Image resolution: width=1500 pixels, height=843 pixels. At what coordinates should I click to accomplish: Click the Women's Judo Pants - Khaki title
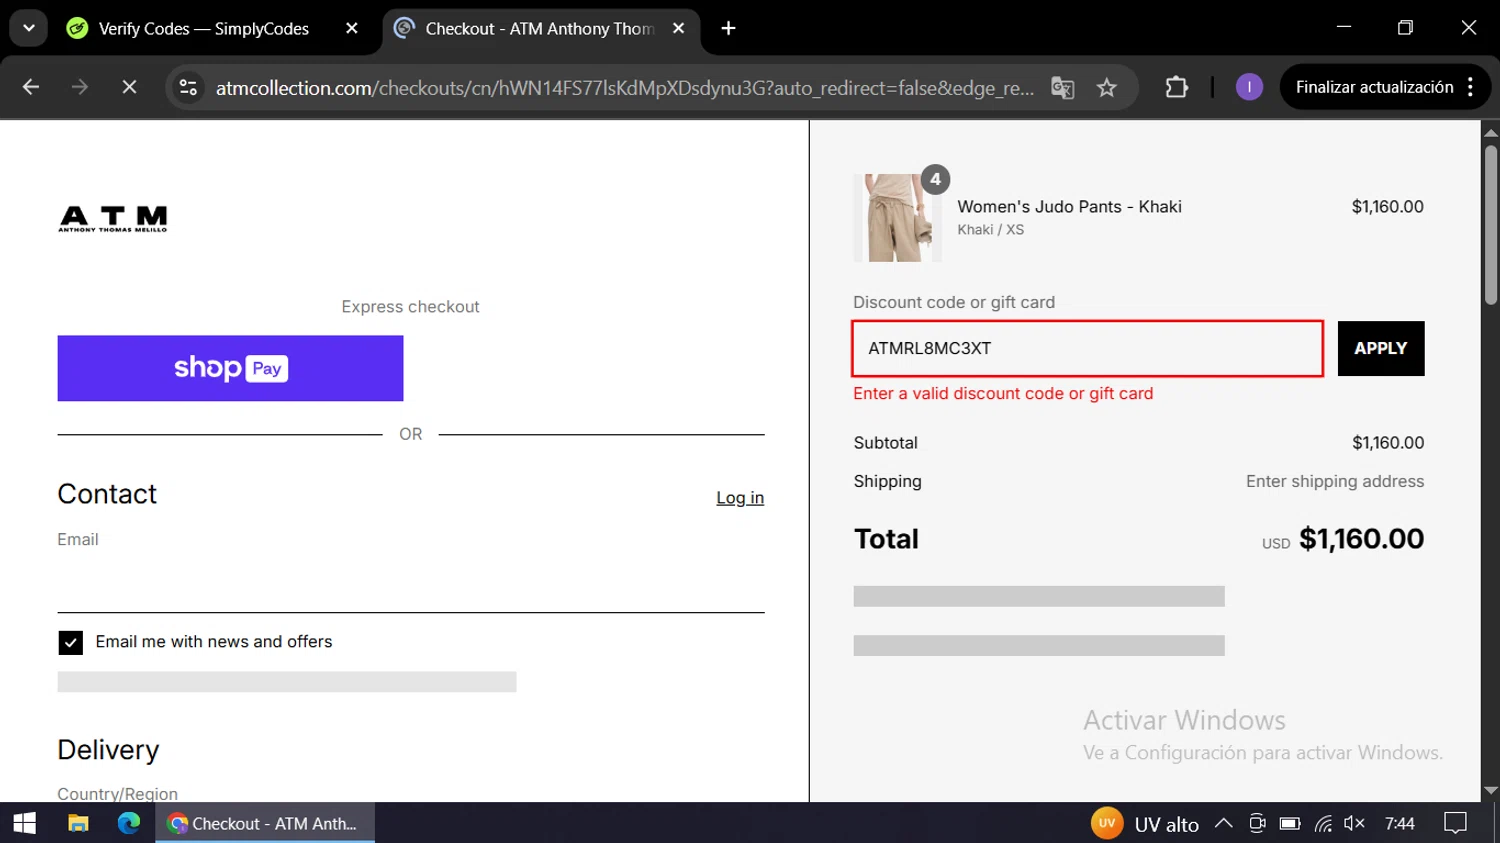coord(1069,207)
